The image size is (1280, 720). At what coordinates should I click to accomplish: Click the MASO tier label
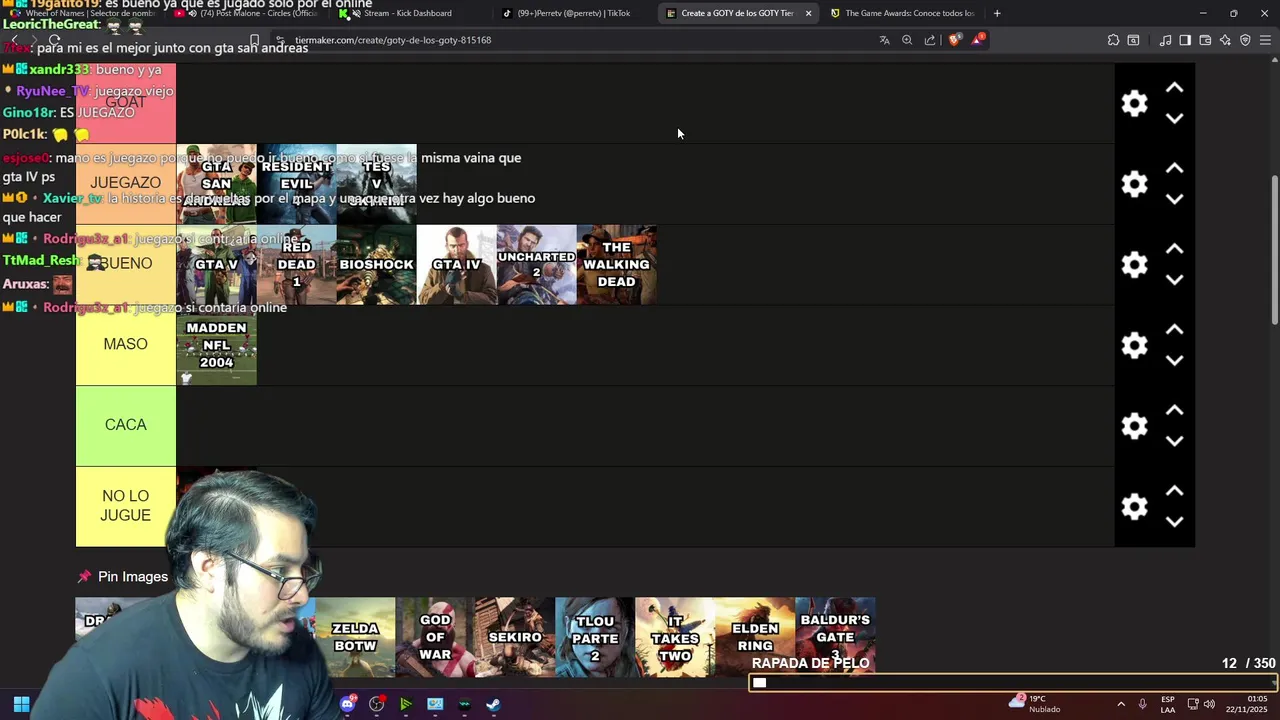[126, 344]
